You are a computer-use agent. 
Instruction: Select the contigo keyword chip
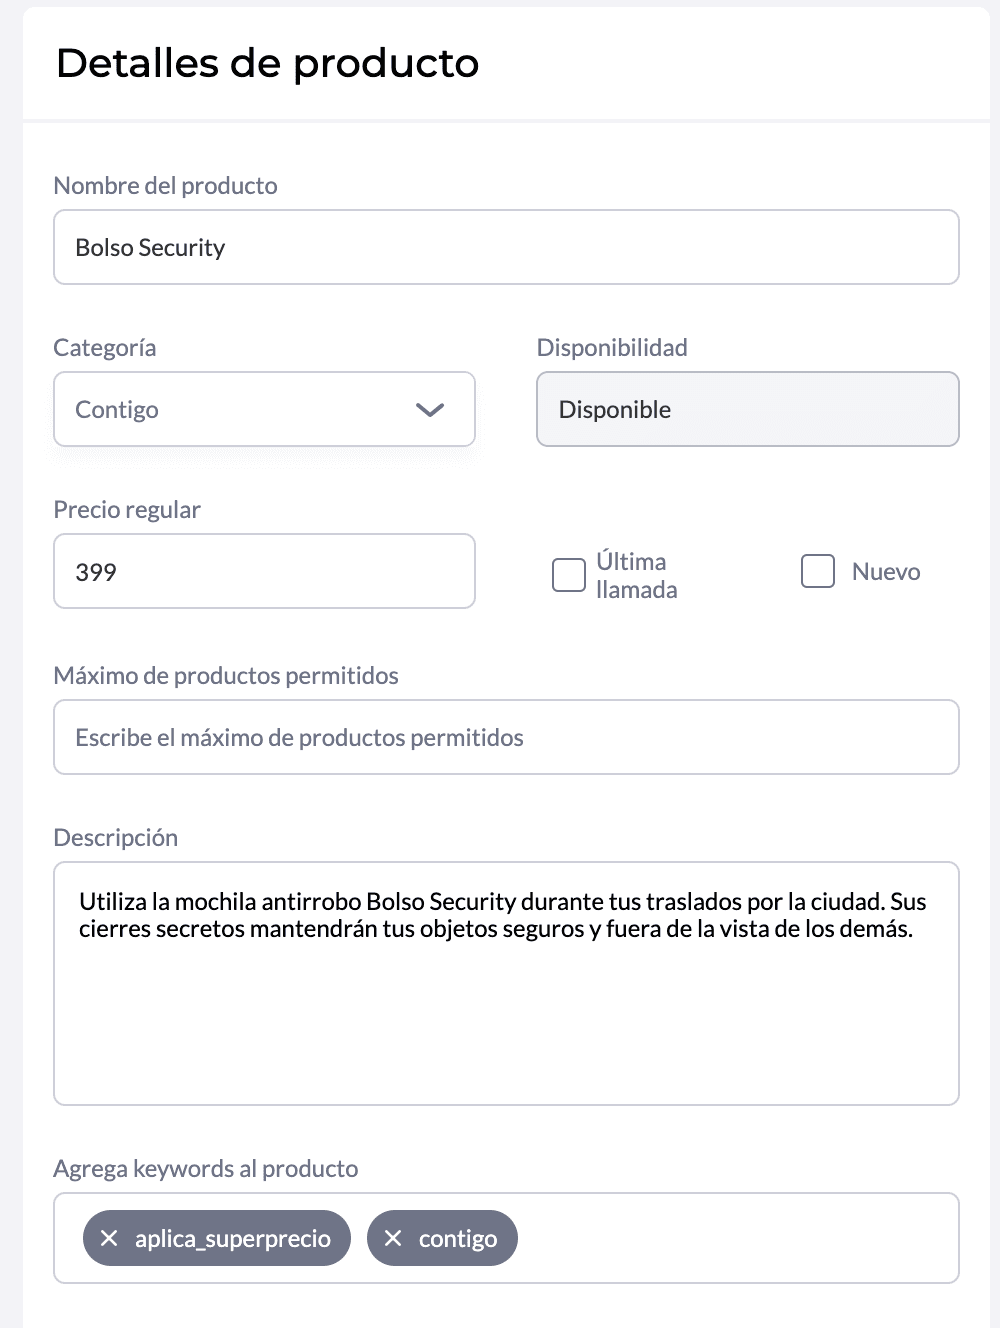(442, 1238)
